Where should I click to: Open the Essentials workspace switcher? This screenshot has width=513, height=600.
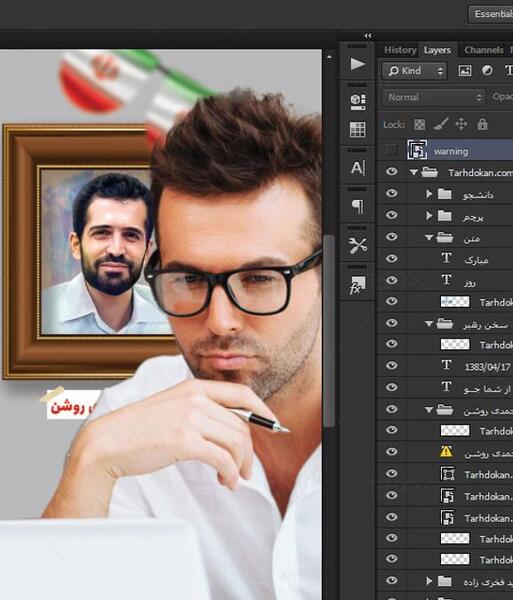pos(491,14)
